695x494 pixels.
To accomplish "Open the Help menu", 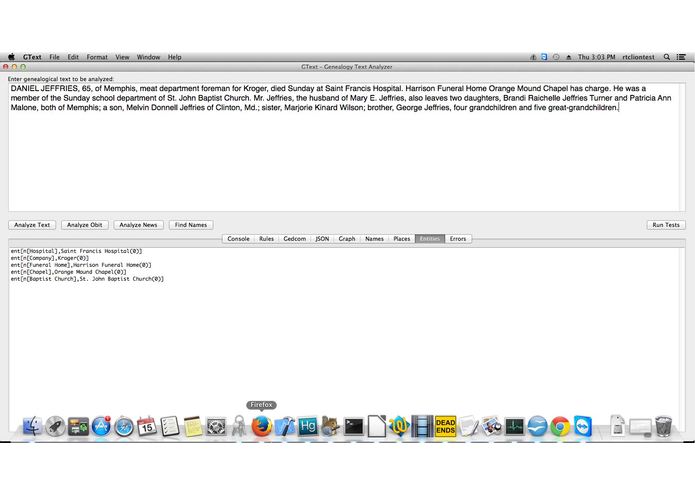I will [x=175, y=57].
